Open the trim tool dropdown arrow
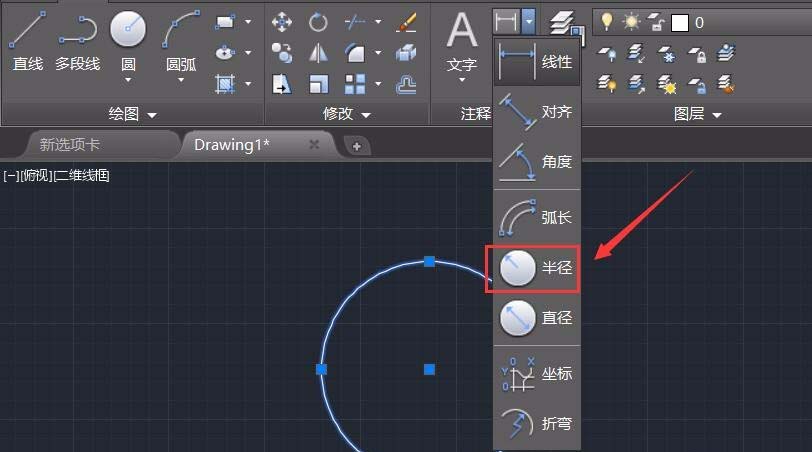 coord(378,22)
